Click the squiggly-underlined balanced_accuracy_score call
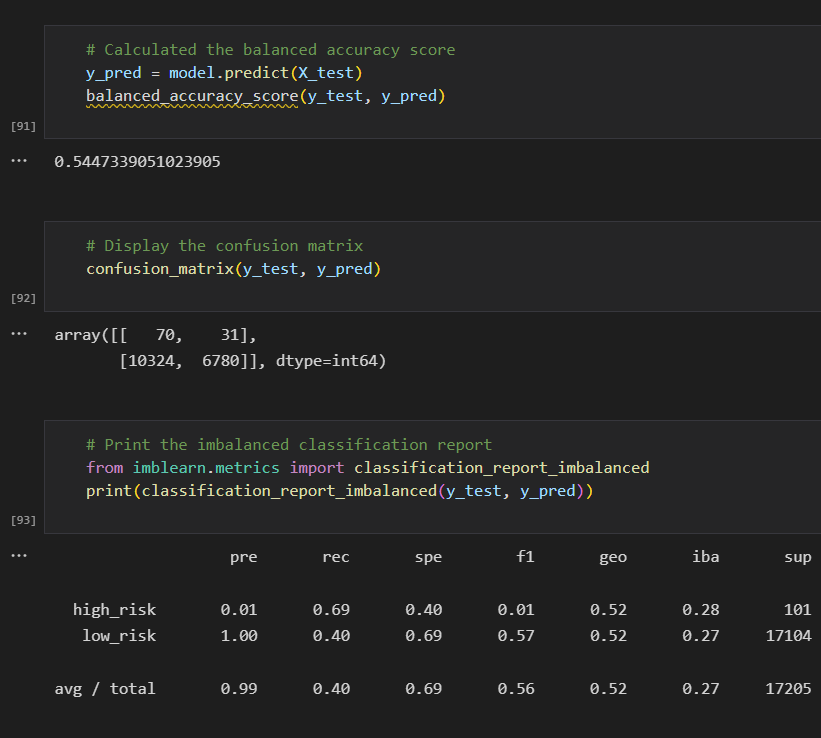 coord(190,95)
